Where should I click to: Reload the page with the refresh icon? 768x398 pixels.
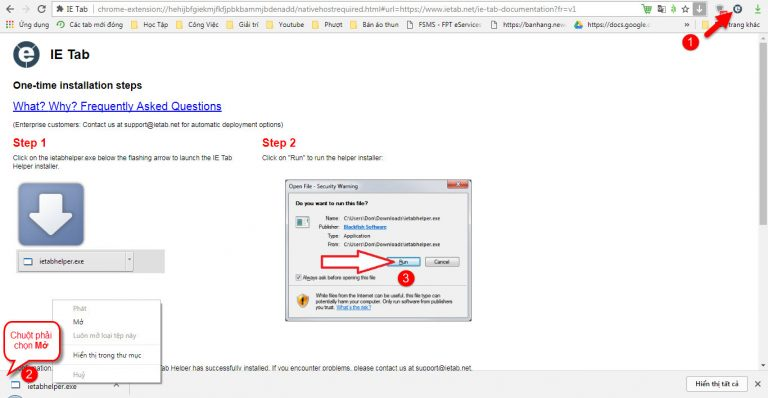click(x=42, y=9)
